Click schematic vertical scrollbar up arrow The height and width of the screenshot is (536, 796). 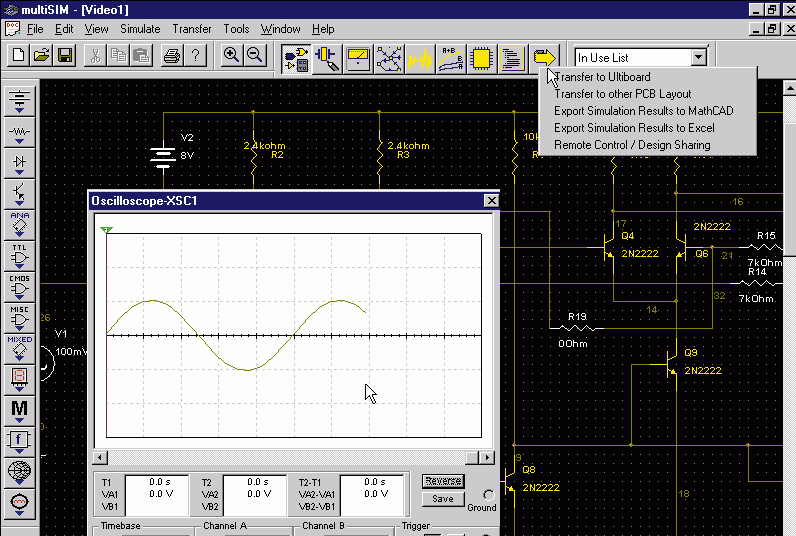pos(789,88)
